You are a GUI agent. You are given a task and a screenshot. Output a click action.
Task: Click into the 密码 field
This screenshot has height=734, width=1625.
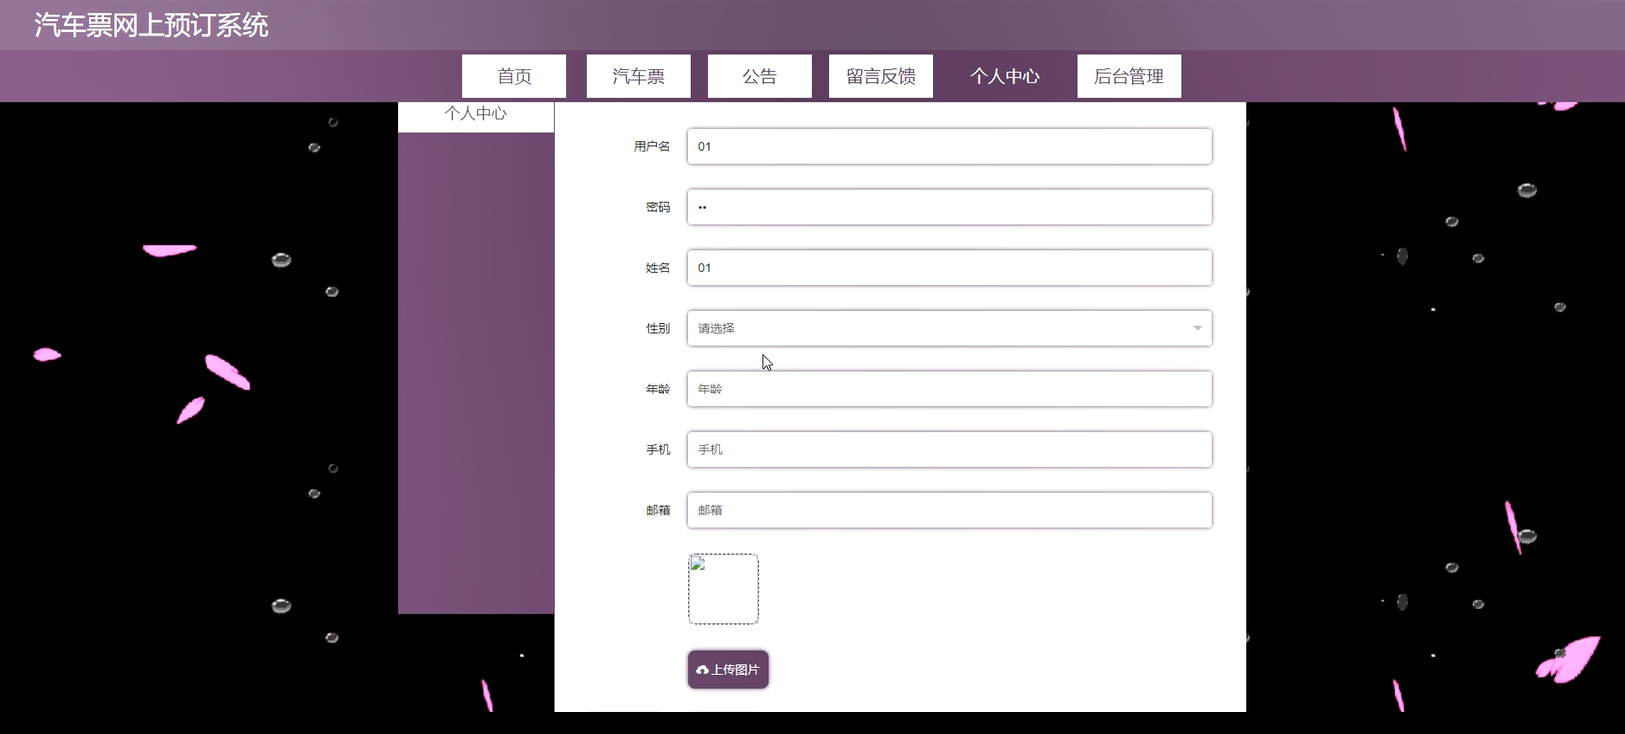[949, 207]
